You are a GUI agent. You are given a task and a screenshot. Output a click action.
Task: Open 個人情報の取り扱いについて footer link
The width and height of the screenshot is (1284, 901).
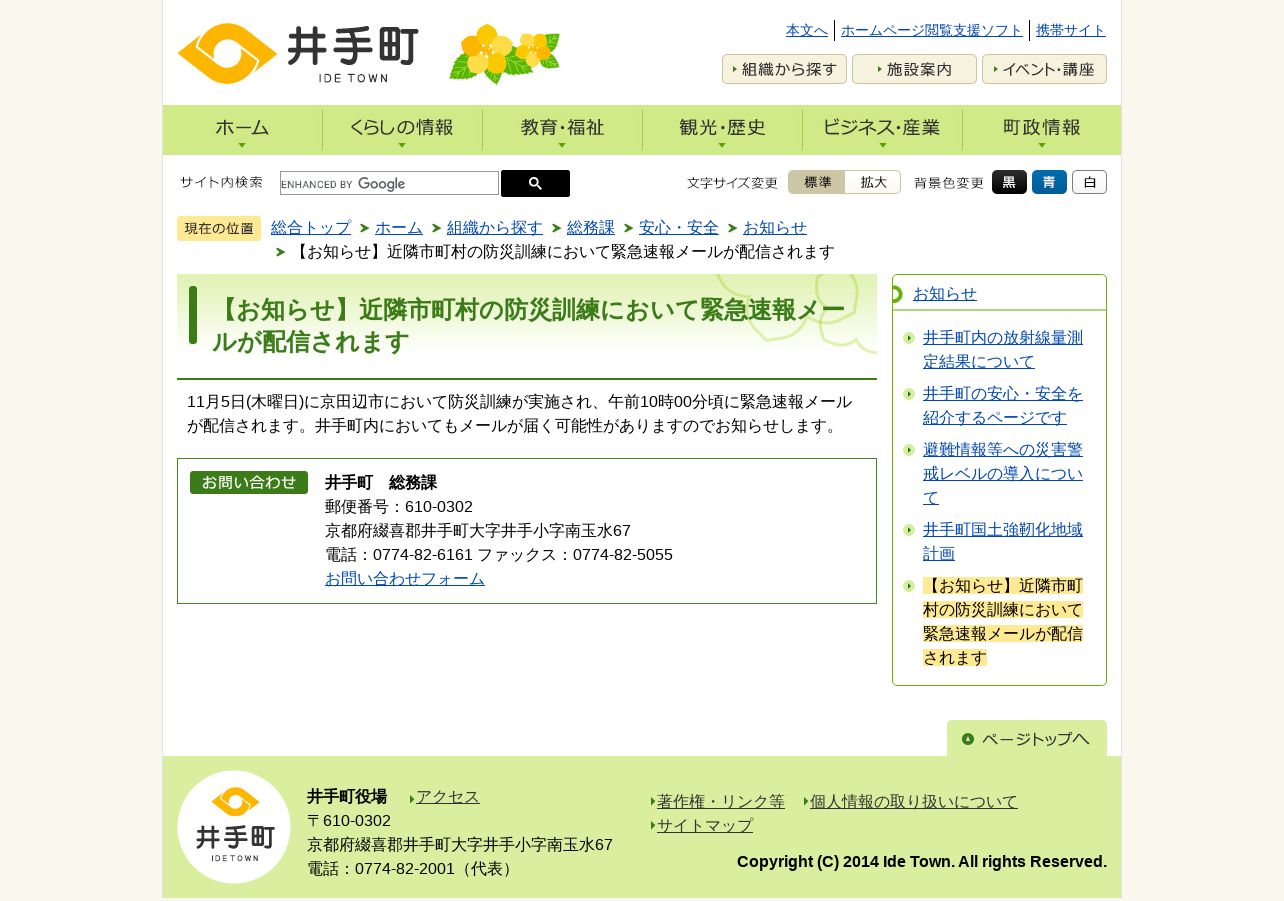(x=914, y=801)
